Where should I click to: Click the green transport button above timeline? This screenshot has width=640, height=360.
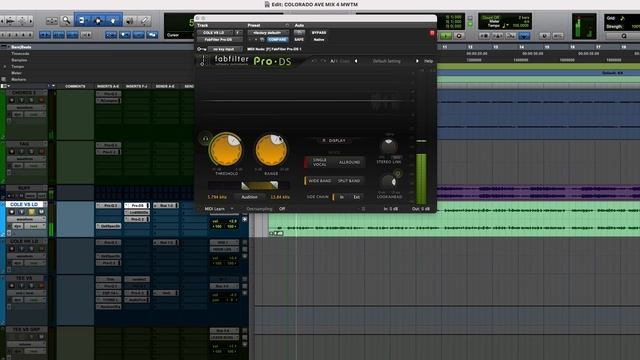click(x=446, y=36)
